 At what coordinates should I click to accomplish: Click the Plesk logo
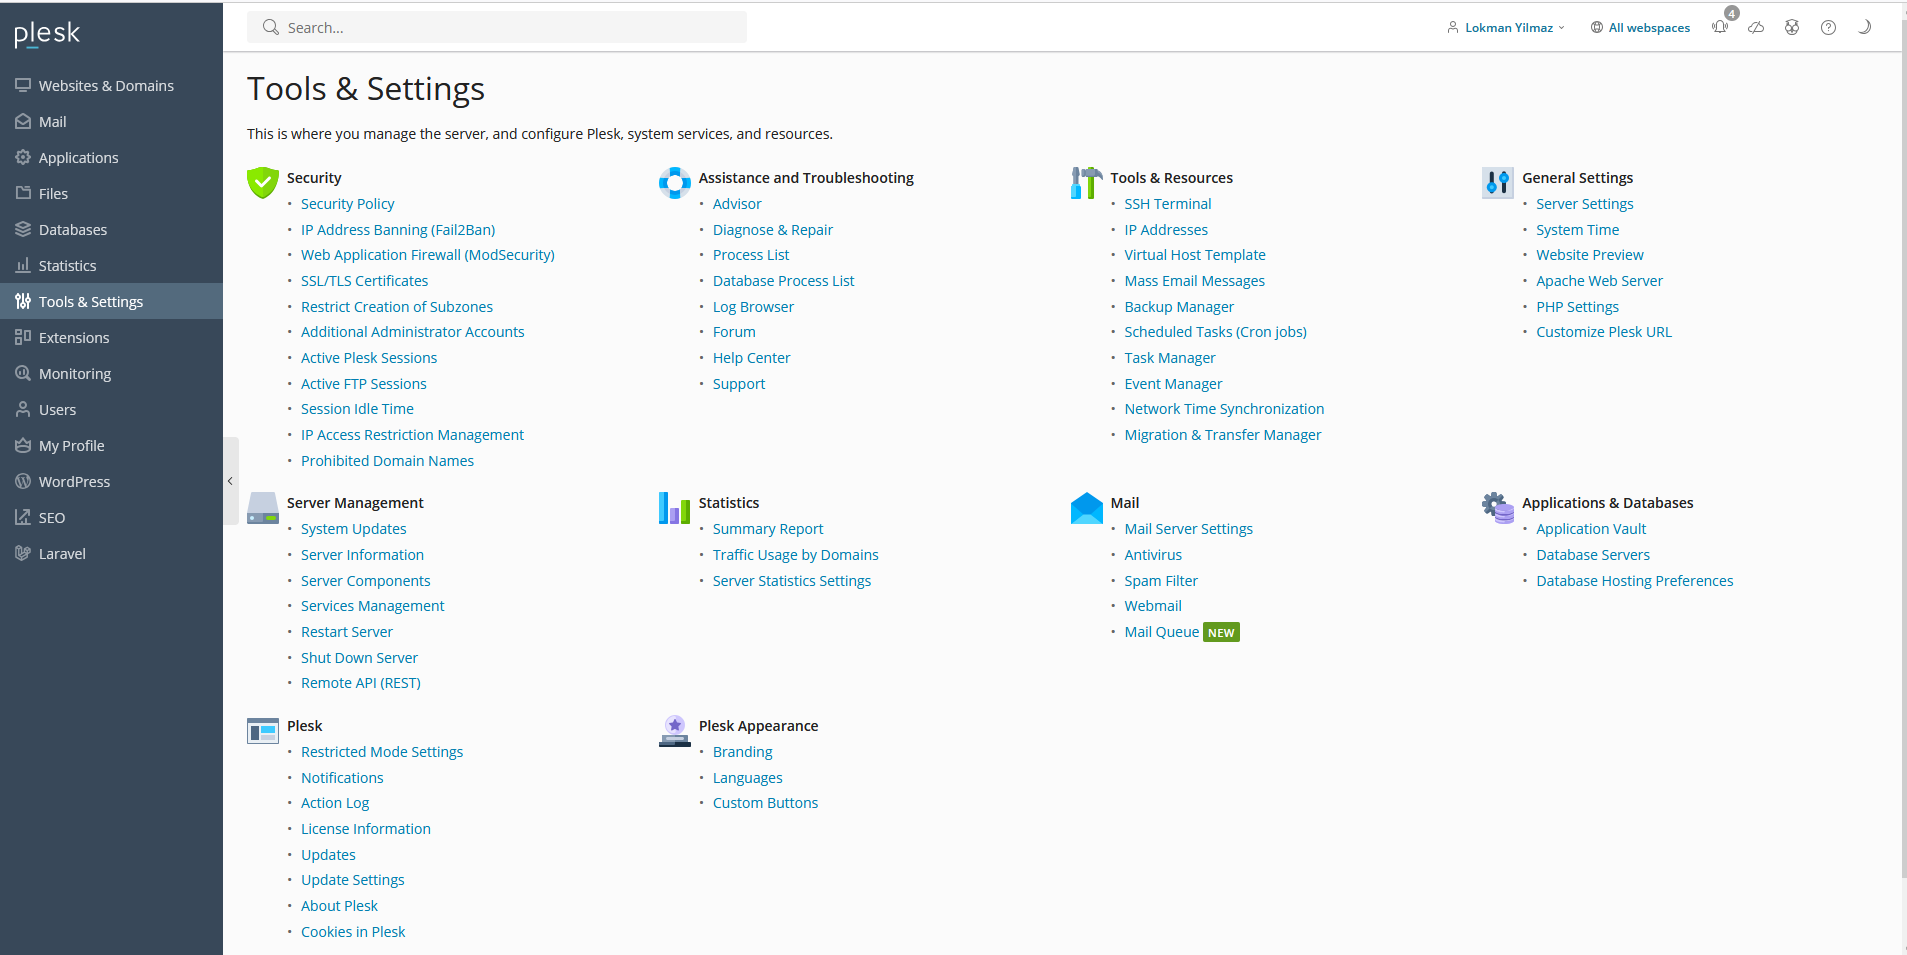[47, 33]
